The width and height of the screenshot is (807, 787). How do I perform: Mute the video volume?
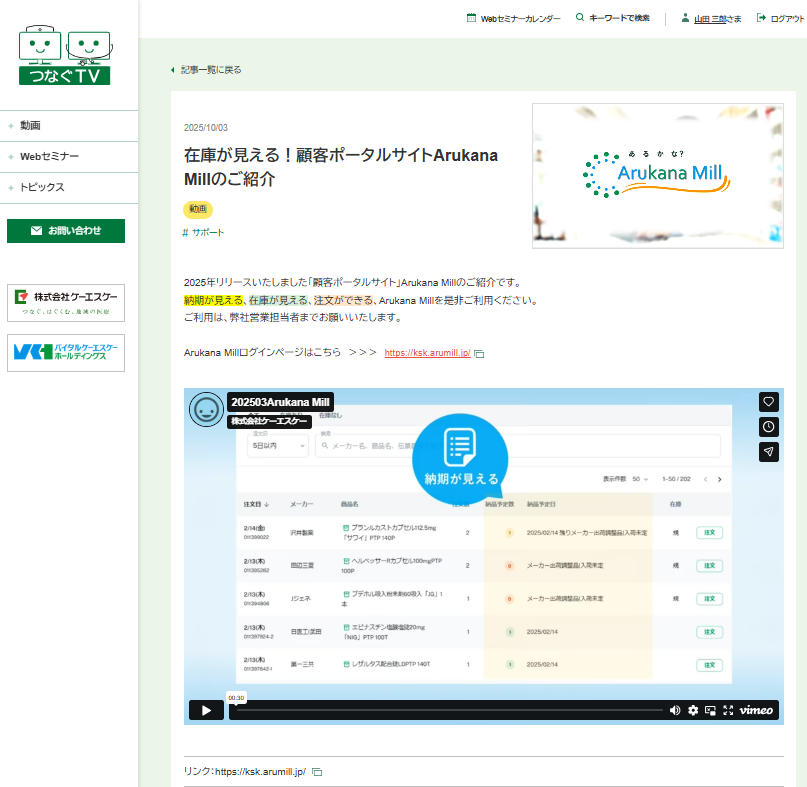[675, 710]
